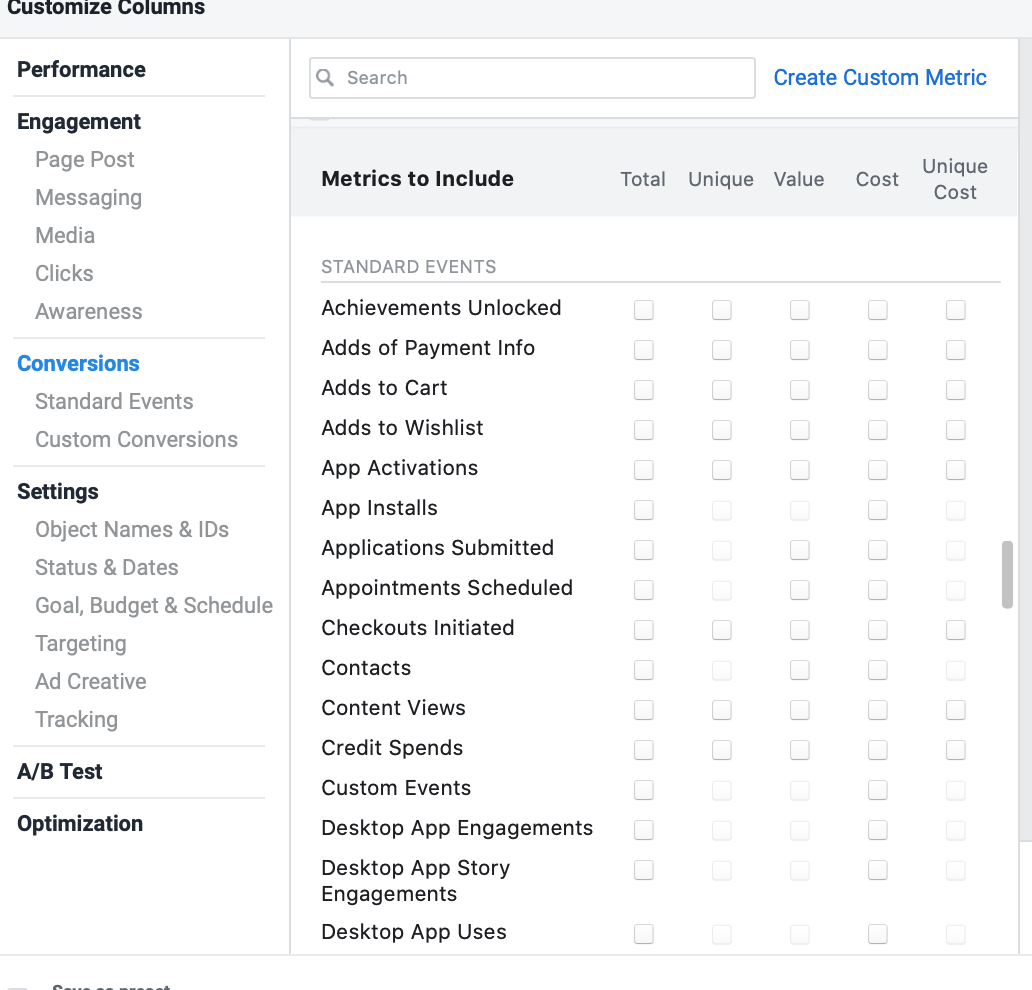Screen dimensions: 1032x990
Task: Select Targeting under Settings
Action: (x=80, y=643)
